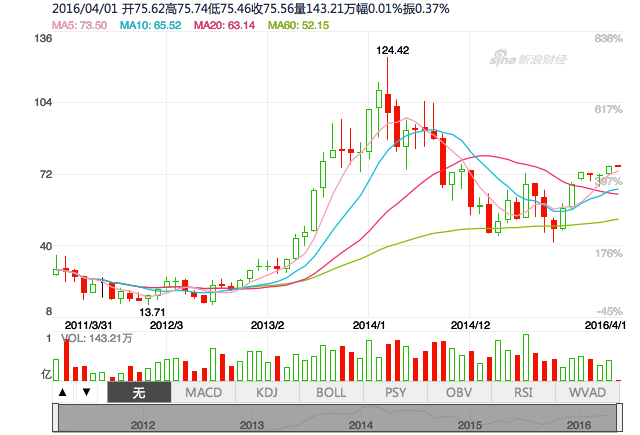Click the 2014/1 date axis label

[369, 325]
